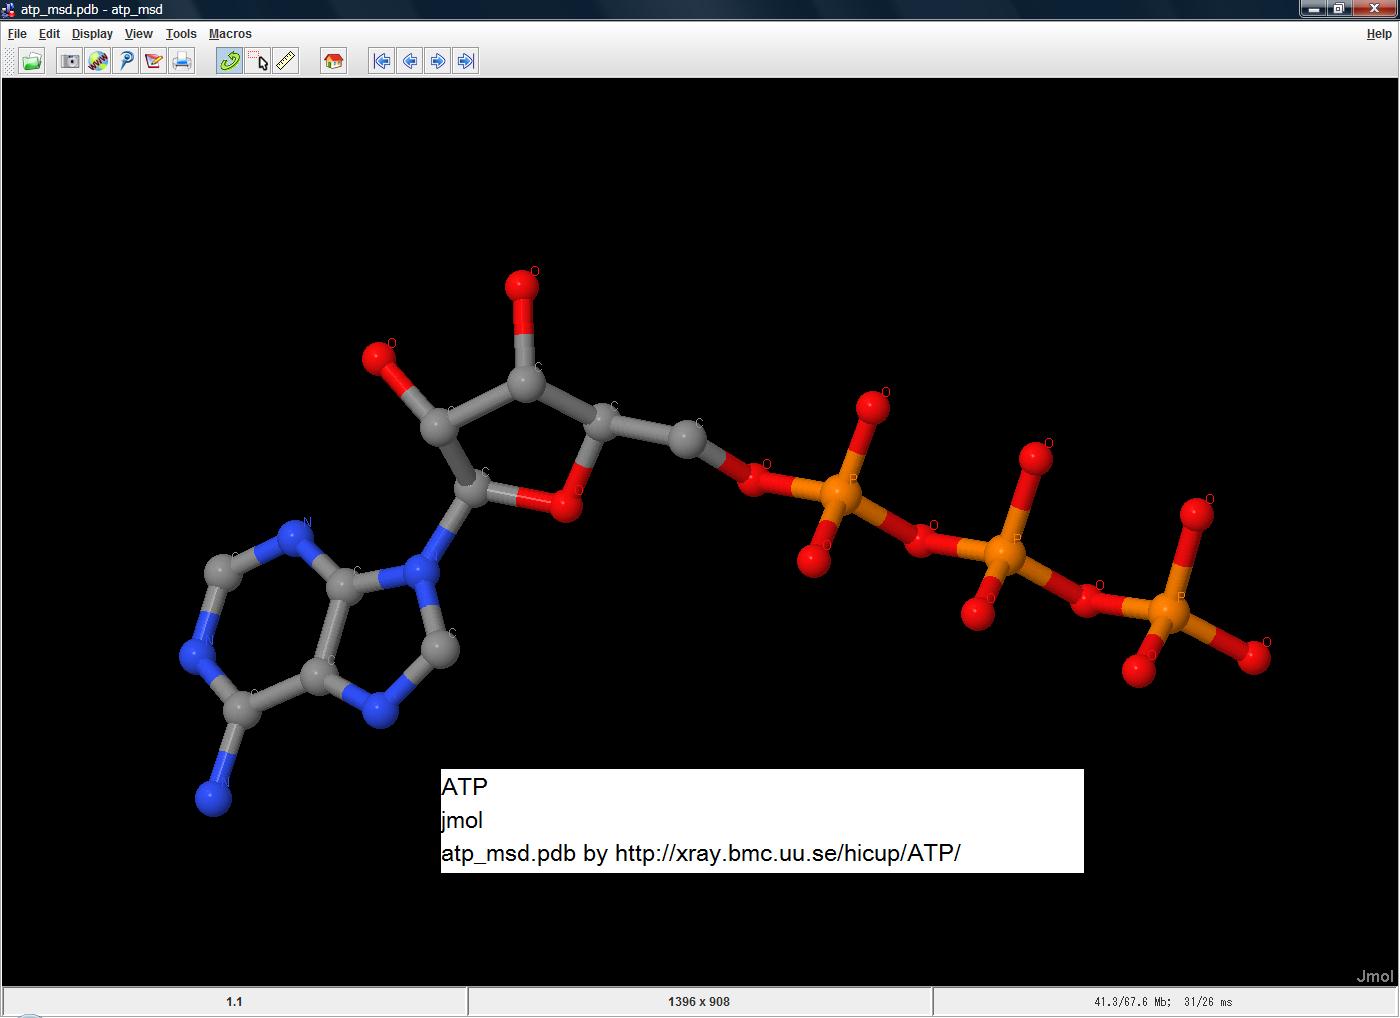The image size is (1400, 1018).
Task: Click the amino nitrogen atom at bottom of adenine
Action: [x=213, y=798]
